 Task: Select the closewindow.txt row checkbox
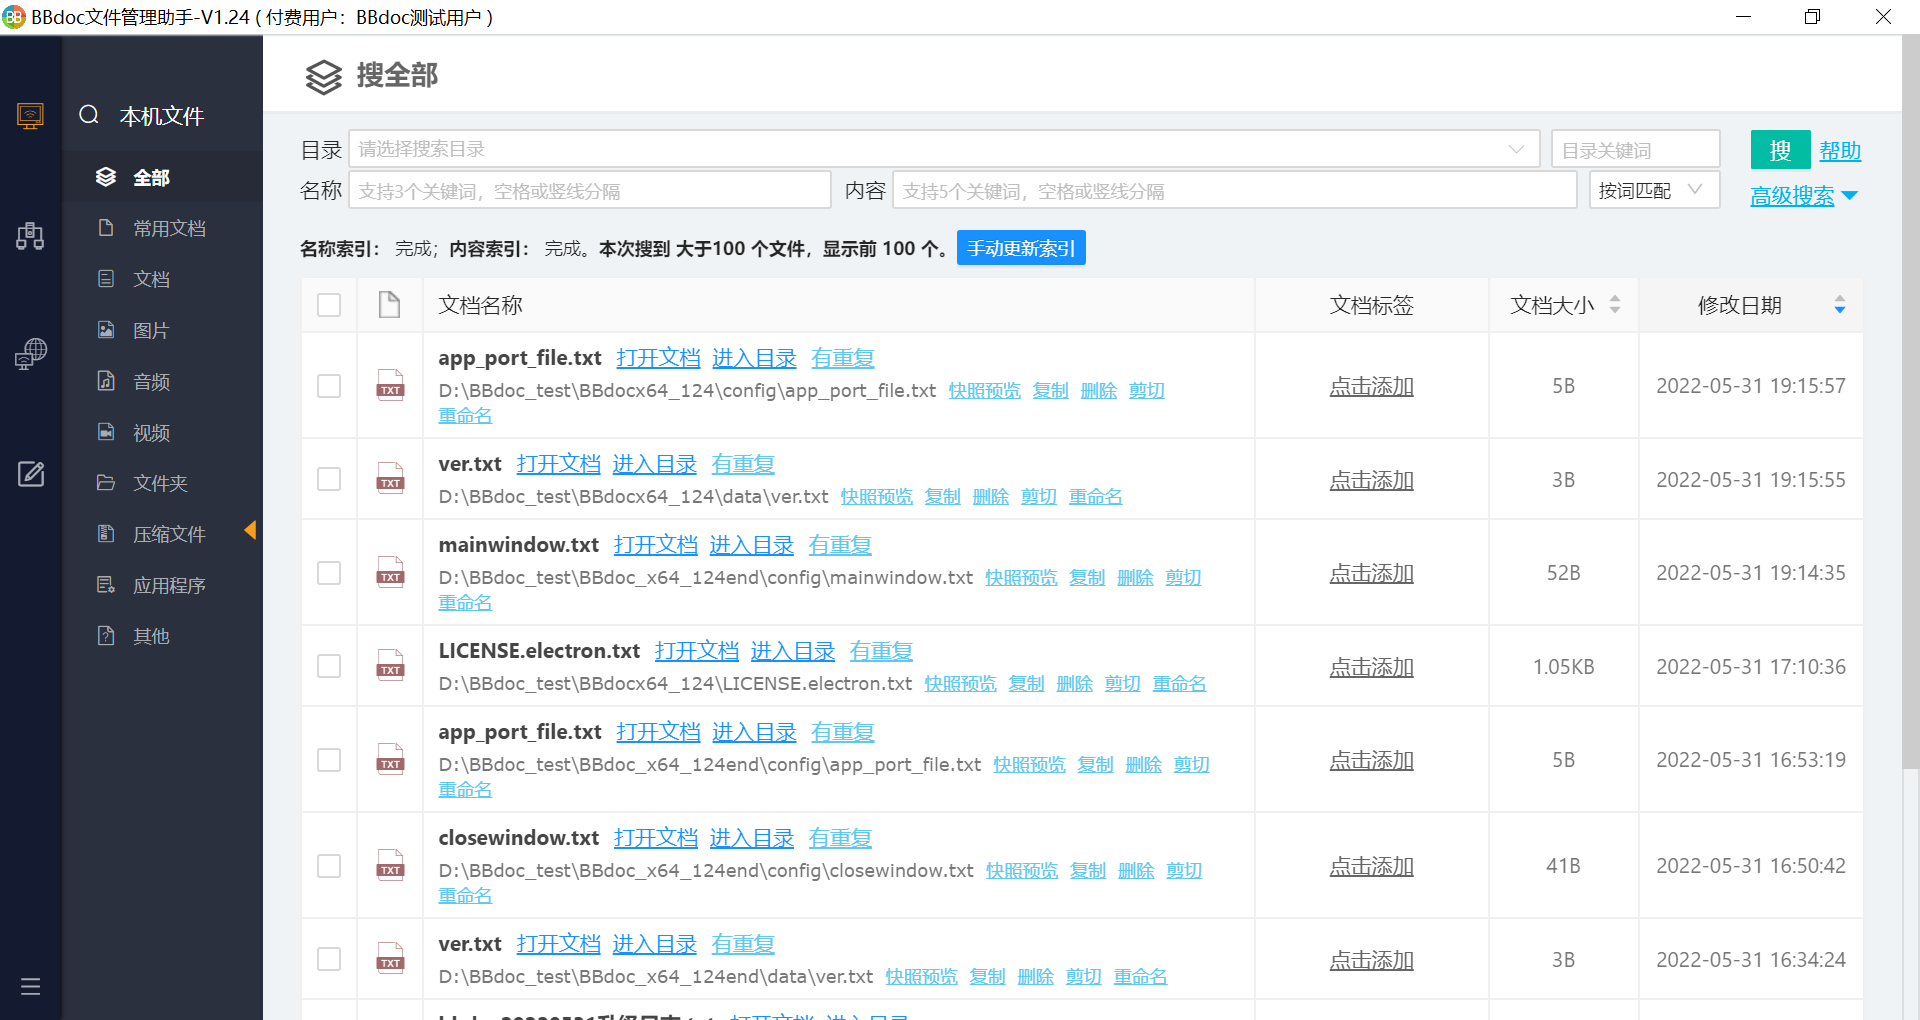click(x=329, y=866)
